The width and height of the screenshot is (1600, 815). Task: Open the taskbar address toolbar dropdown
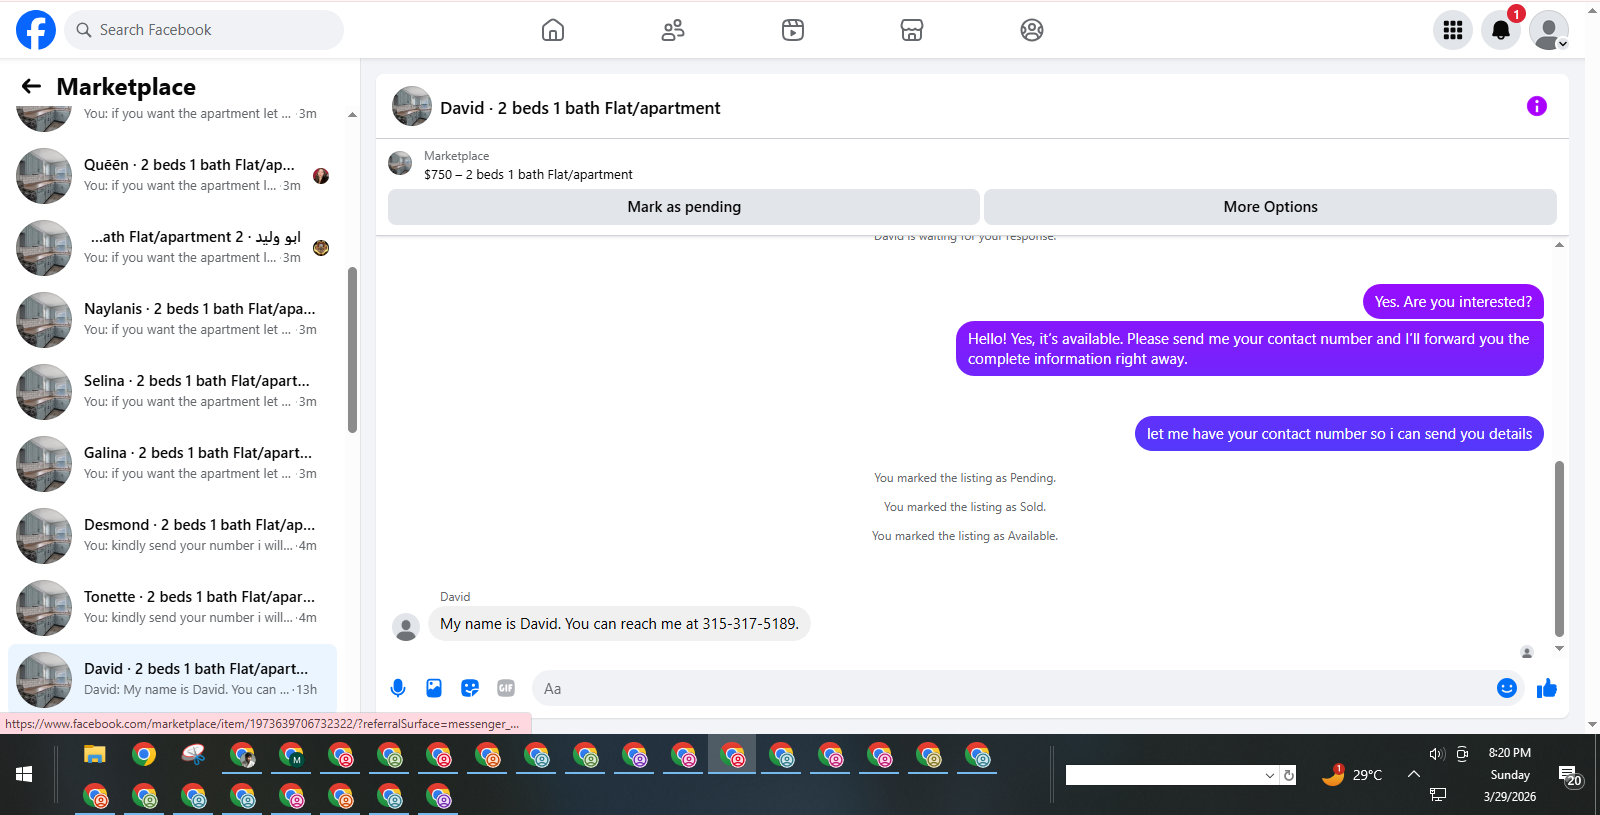[1270, 775]
